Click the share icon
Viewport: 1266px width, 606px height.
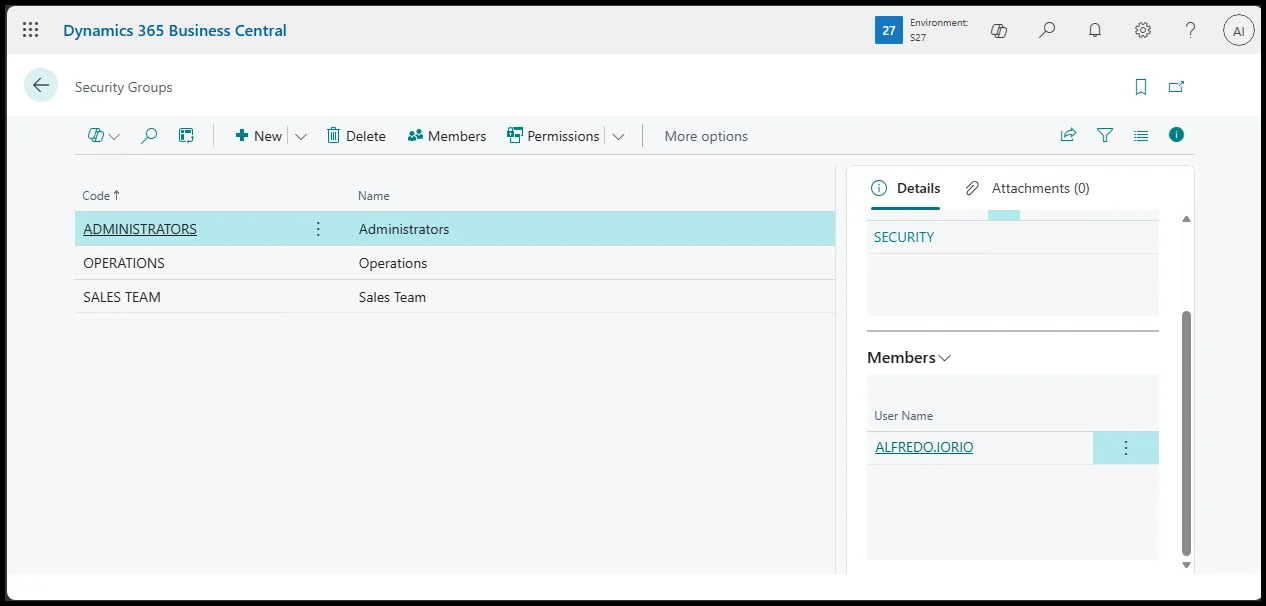[1068, 135]
